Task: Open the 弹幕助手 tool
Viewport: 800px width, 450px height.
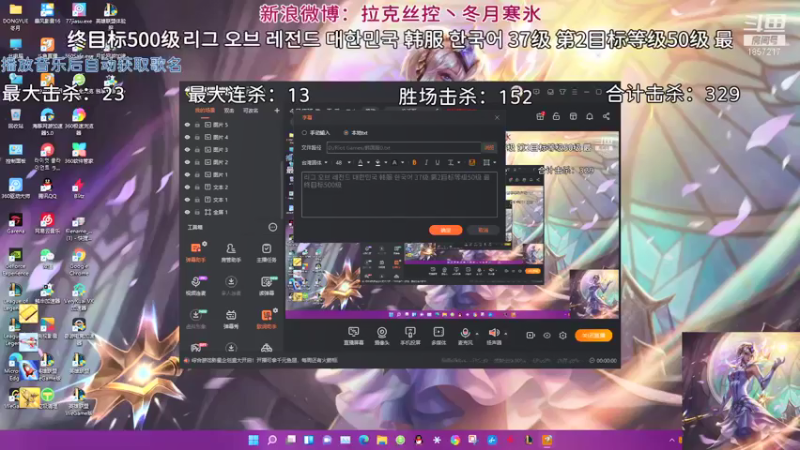Action: tap(196, 252)
